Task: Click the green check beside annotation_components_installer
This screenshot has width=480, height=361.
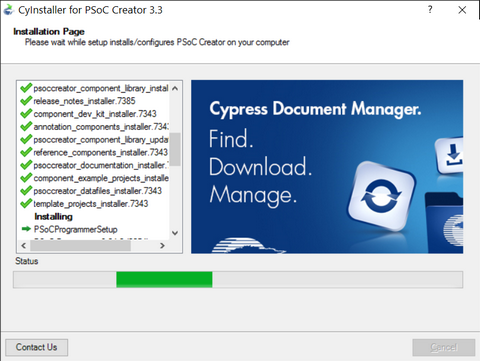Action: tap(26, 127)
